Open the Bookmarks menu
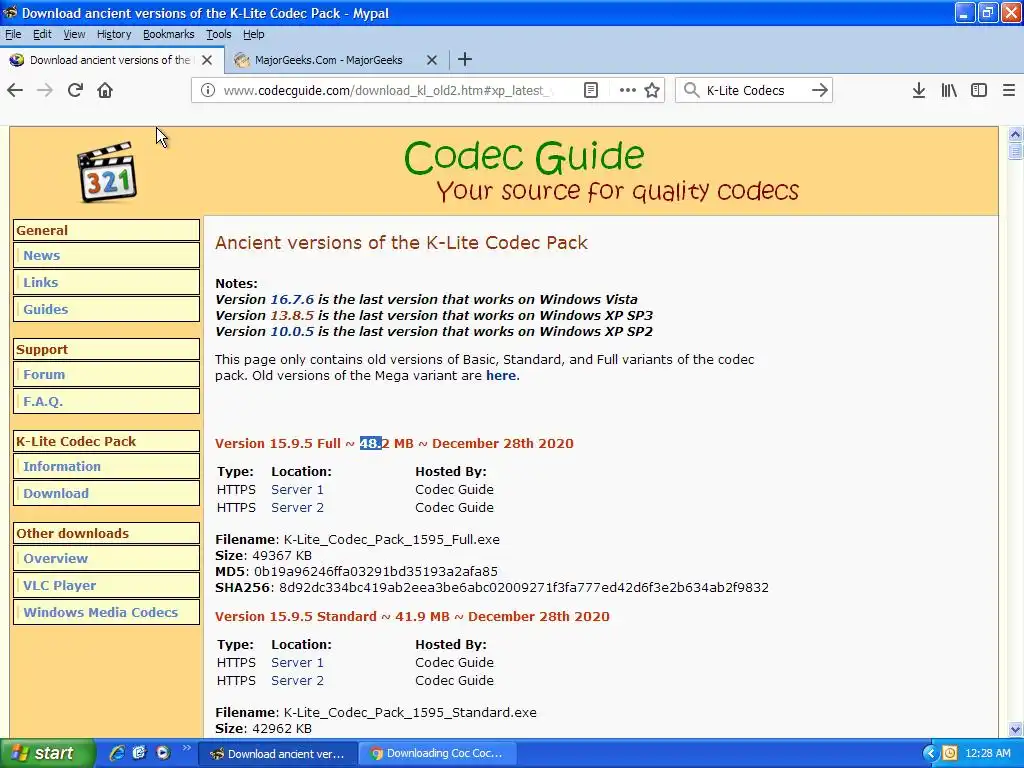This screenshot has width=1024, height=768. 168,34
